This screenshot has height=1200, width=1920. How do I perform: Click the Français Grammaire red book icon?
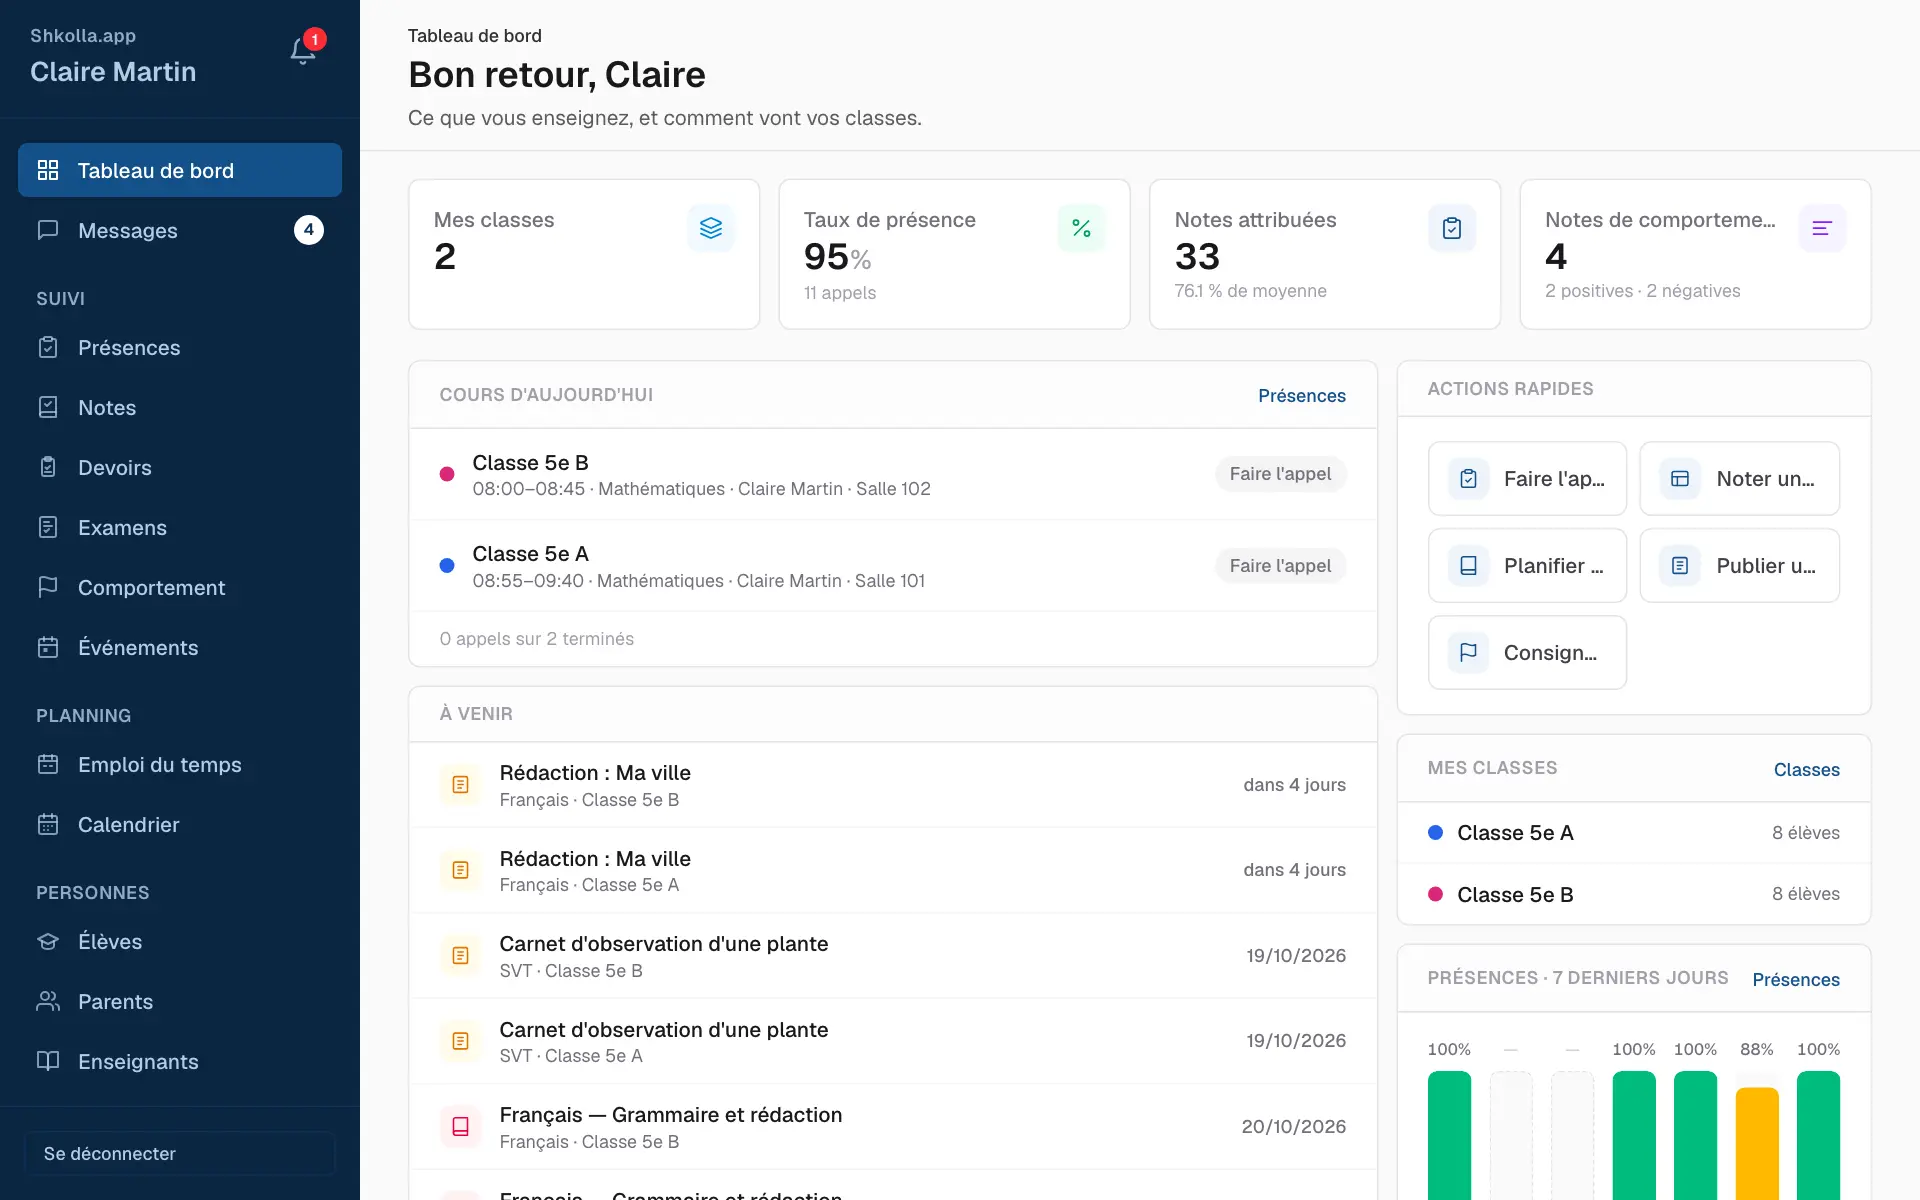460,1126
